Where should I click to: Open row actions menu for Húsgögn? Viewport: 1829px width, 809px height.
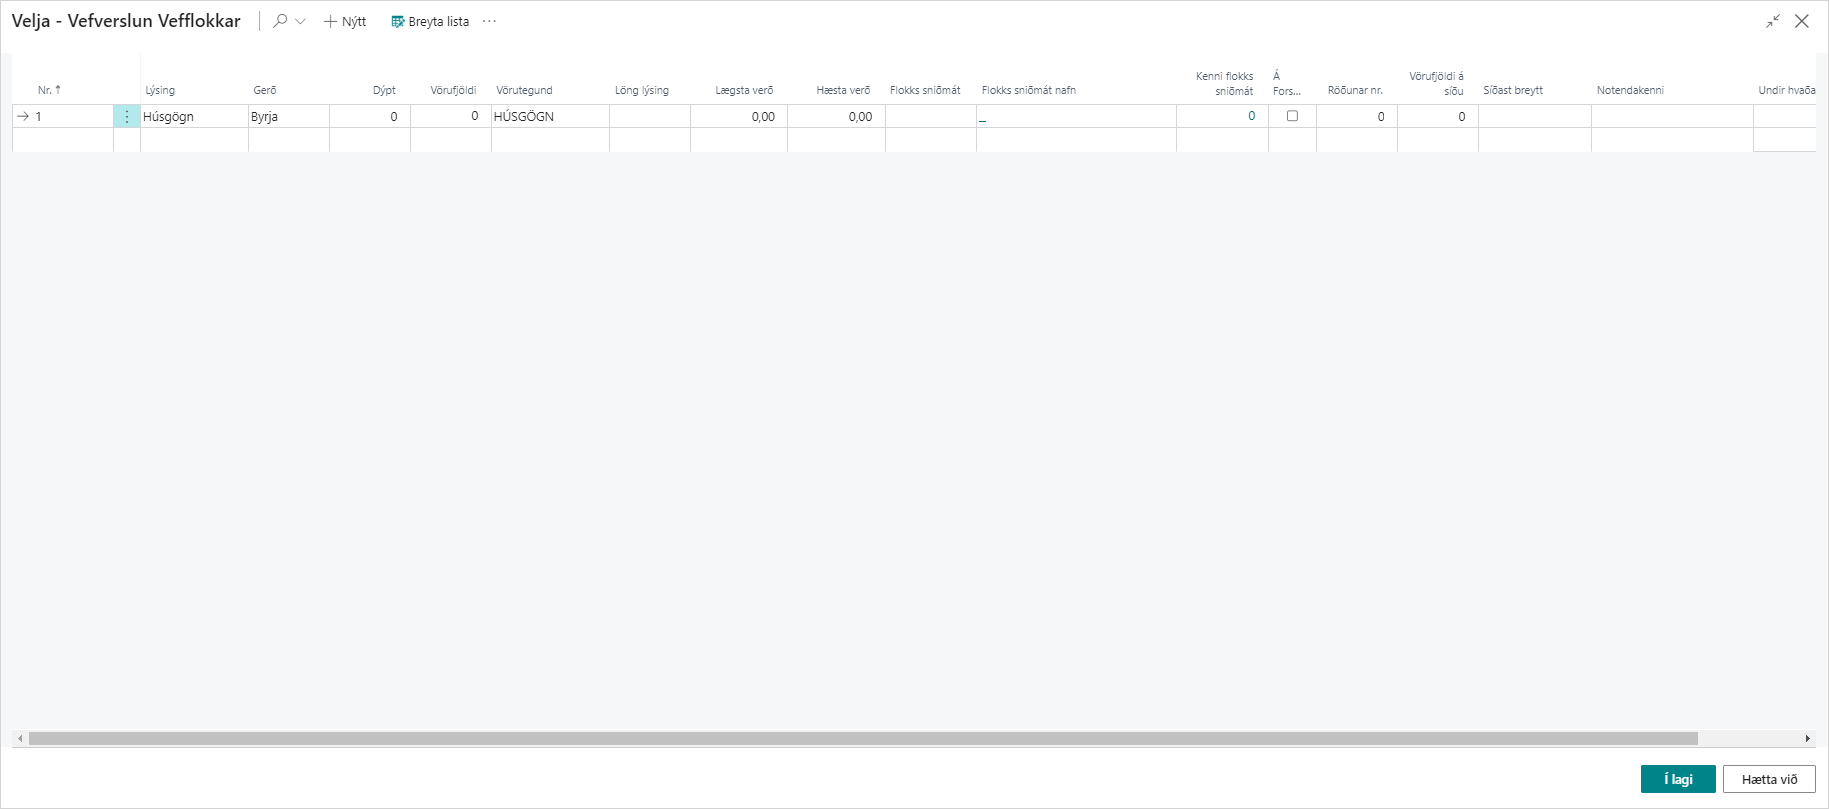[x=127, y=117]
